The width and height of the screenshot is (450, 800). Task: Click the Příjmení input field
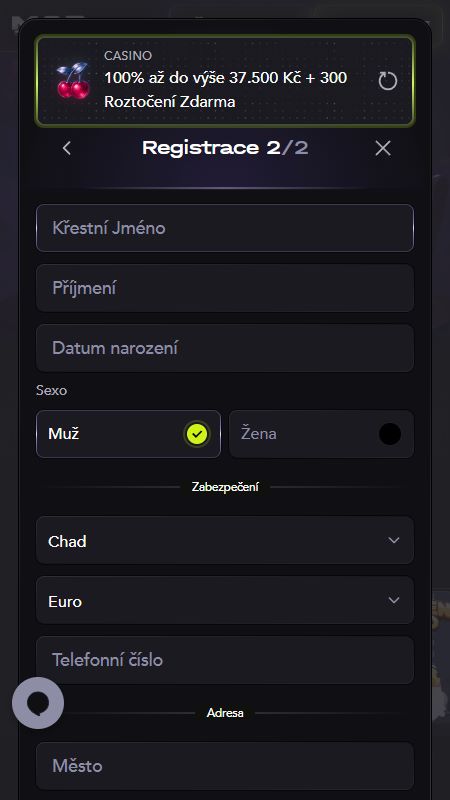point(225,288)
